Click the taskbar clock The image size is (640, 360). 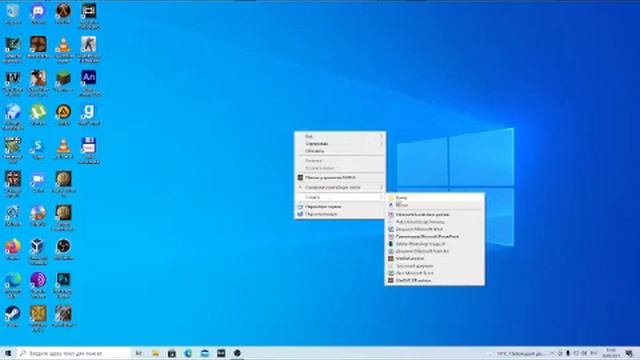point(611,353)
